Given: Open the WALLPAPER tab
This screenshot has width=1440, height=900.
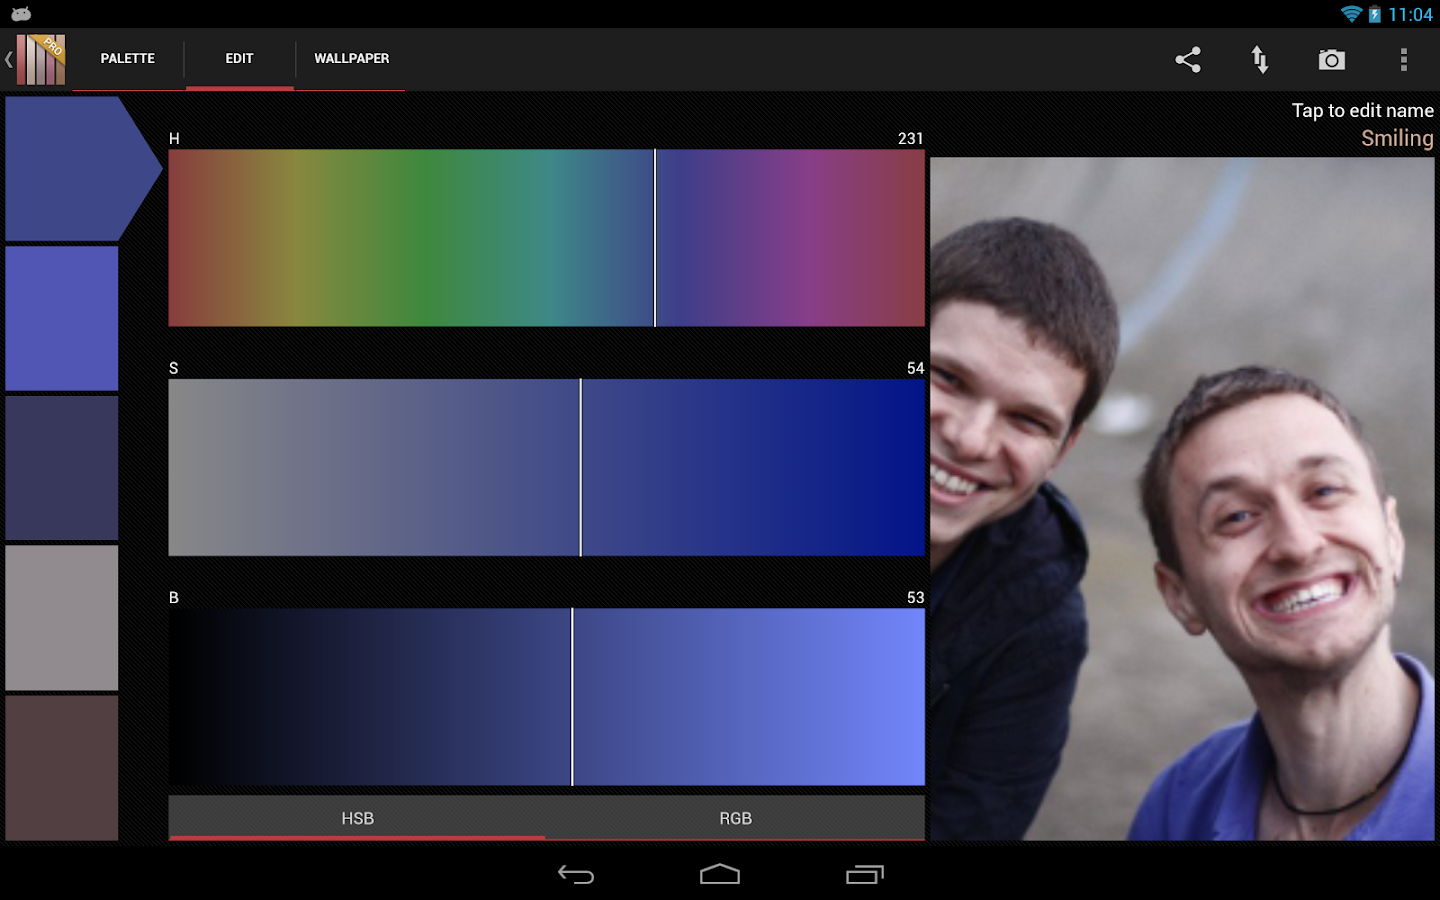Looking at the screenshot, I should pos(351,58).
